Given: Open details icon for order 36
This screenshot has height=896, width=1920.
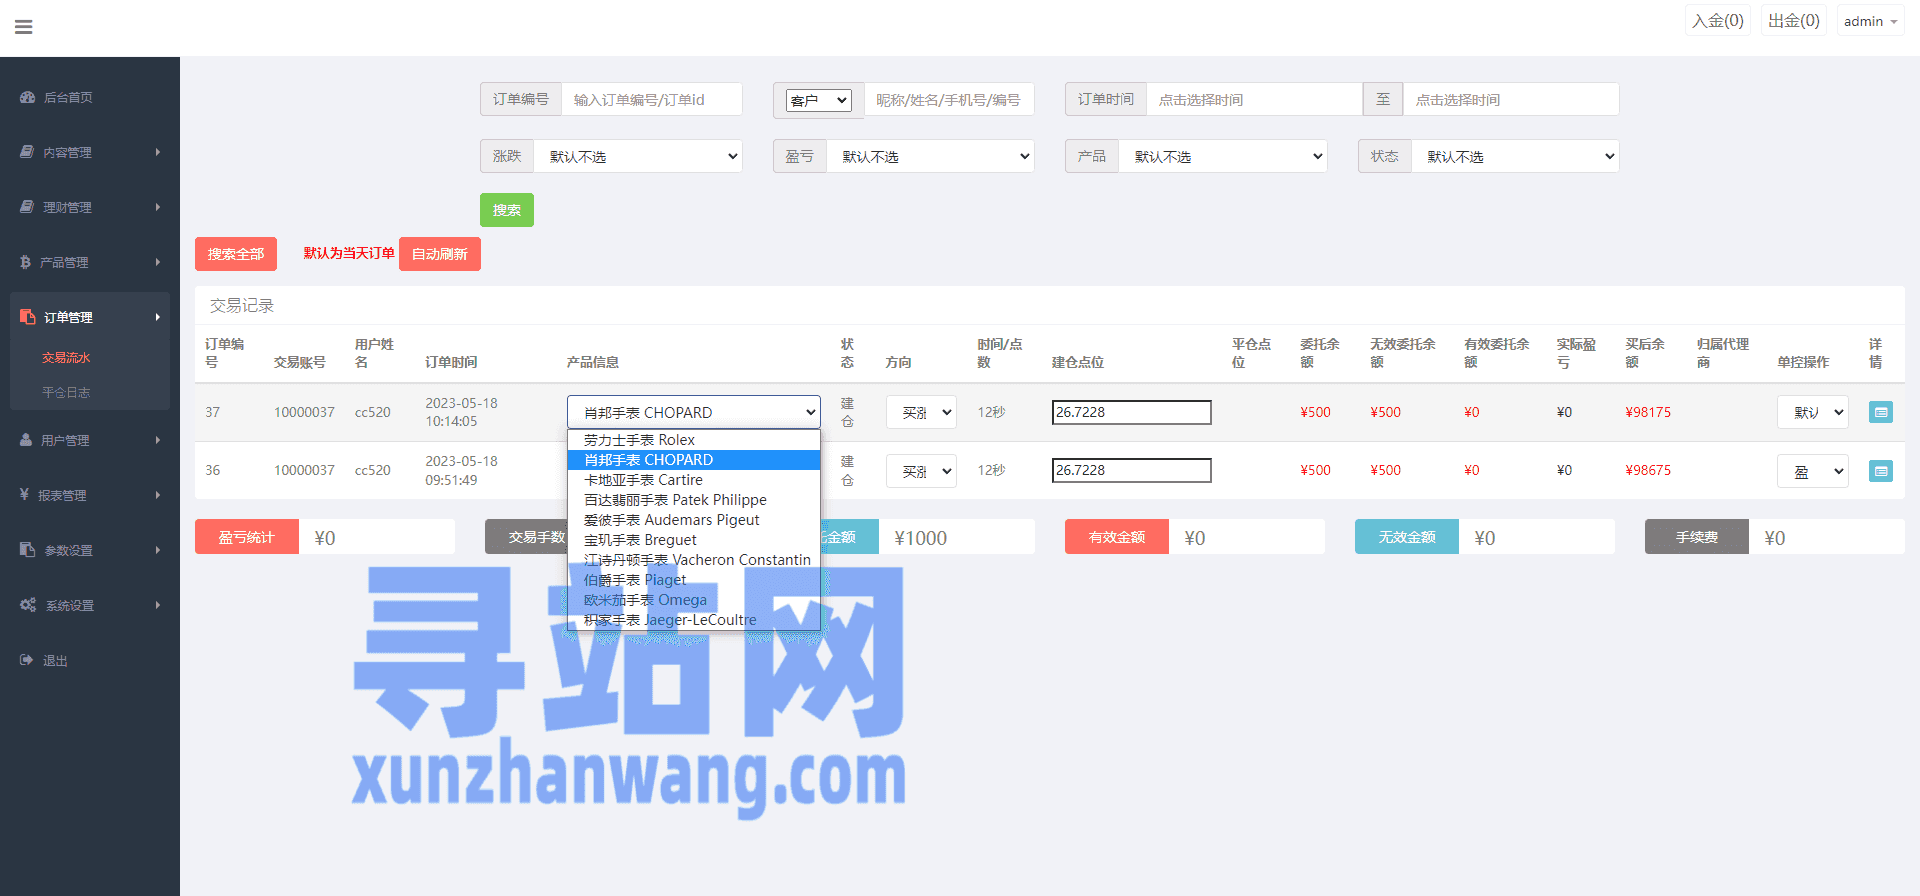Looking at the screenshot, I should coord(1881,470).
